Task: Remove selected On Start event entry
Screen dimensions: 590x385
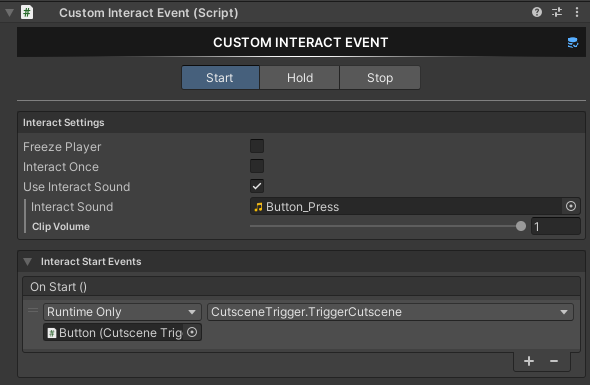Action: pos(554,361)
